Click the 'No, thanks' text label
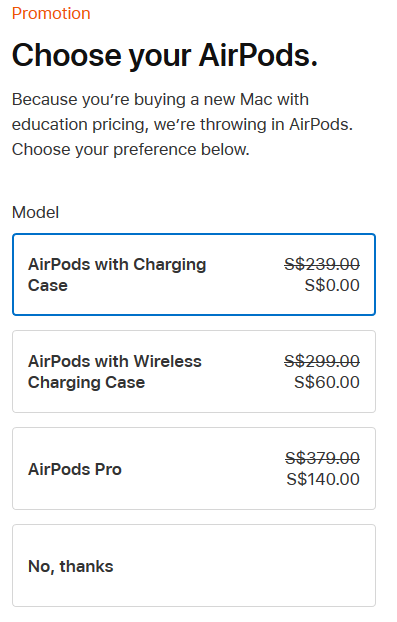The width and height of the screenshot is (397, 622). pos(71,566)
